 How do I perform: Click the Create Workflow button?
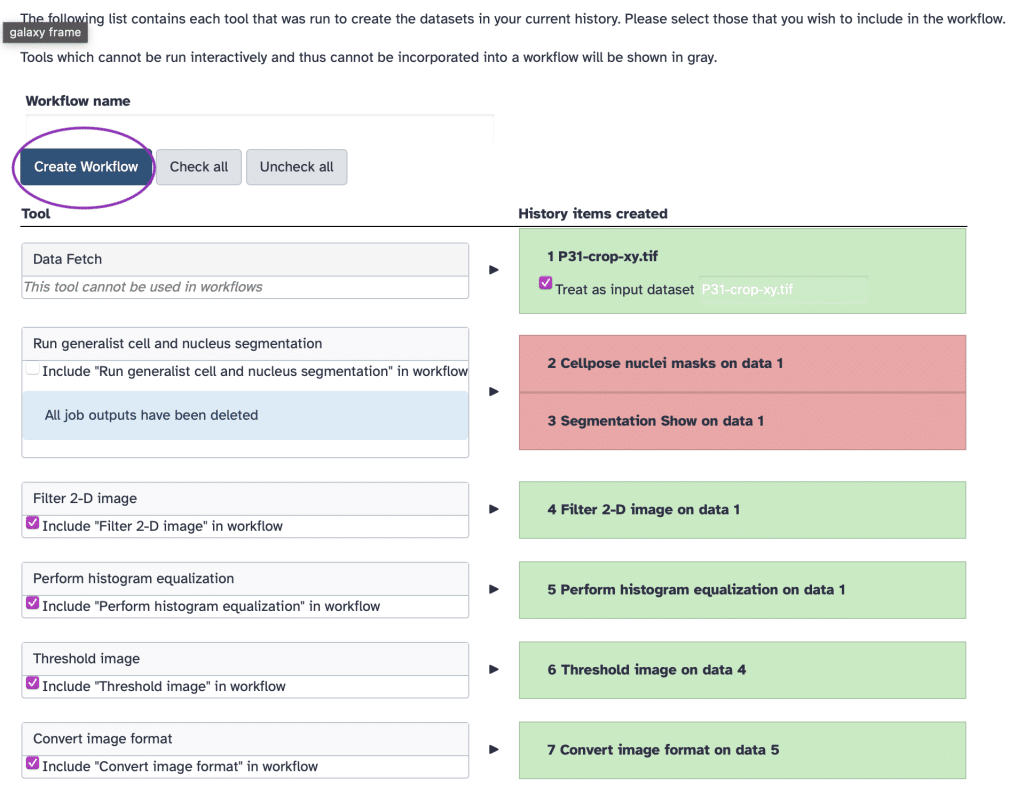[x=86, y=167]
